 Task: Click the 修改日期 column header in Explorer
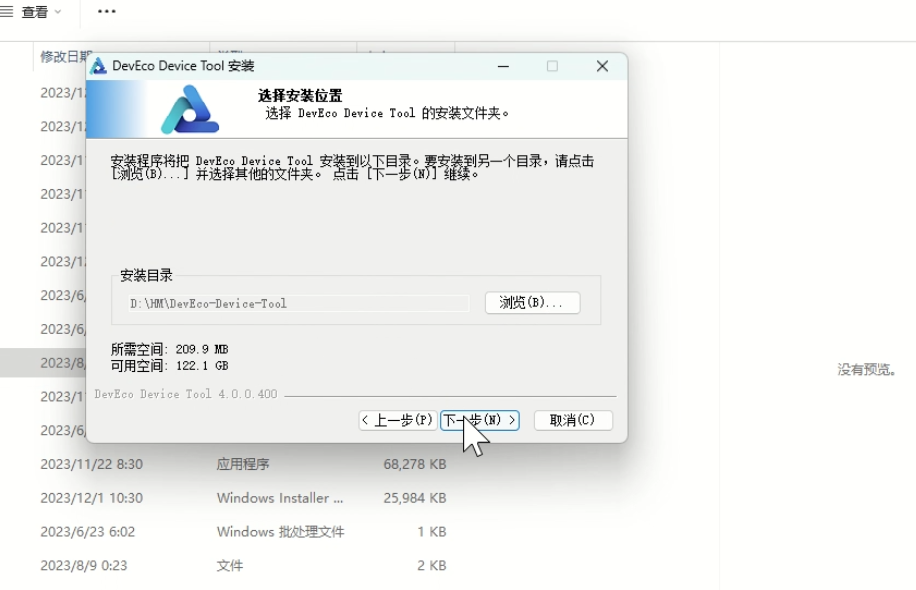coord(64,56)
